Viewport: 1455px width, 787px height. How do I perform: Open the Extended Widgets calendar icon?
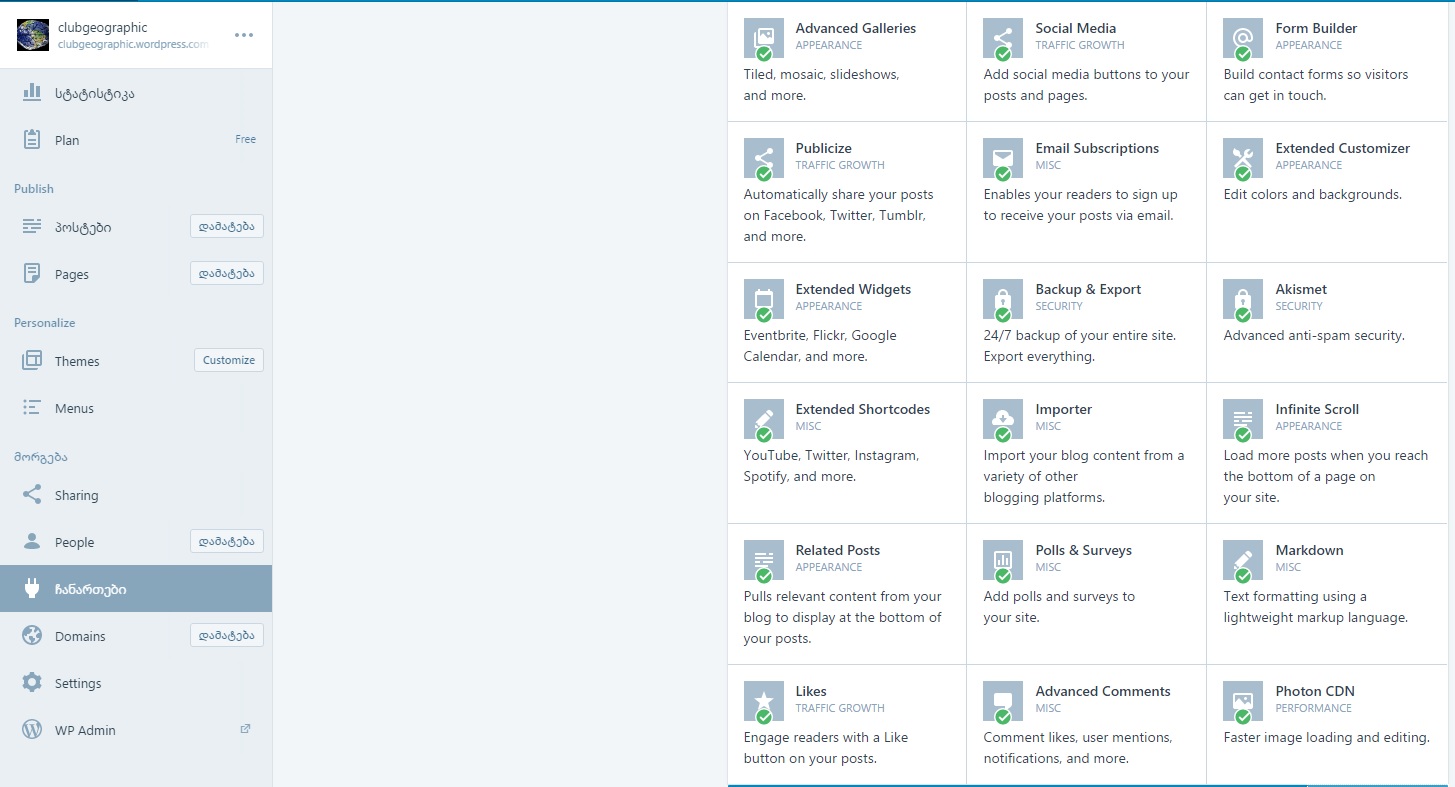tap(764, 299)
